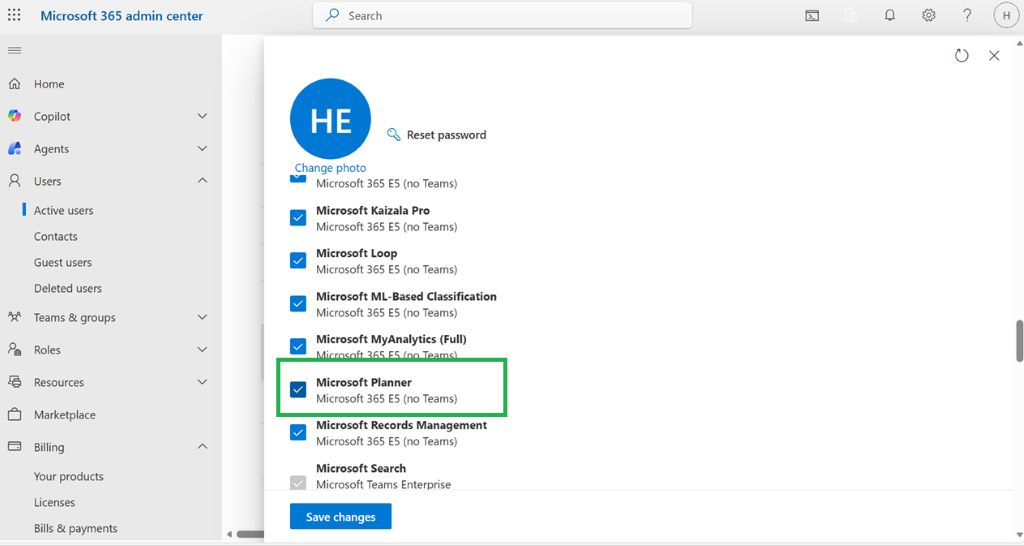The height and width of the screenshot is (546, 1024).
Task: Uncheck Microsoft Kaizala Pro checkbox
Action: tap(298, 217)
